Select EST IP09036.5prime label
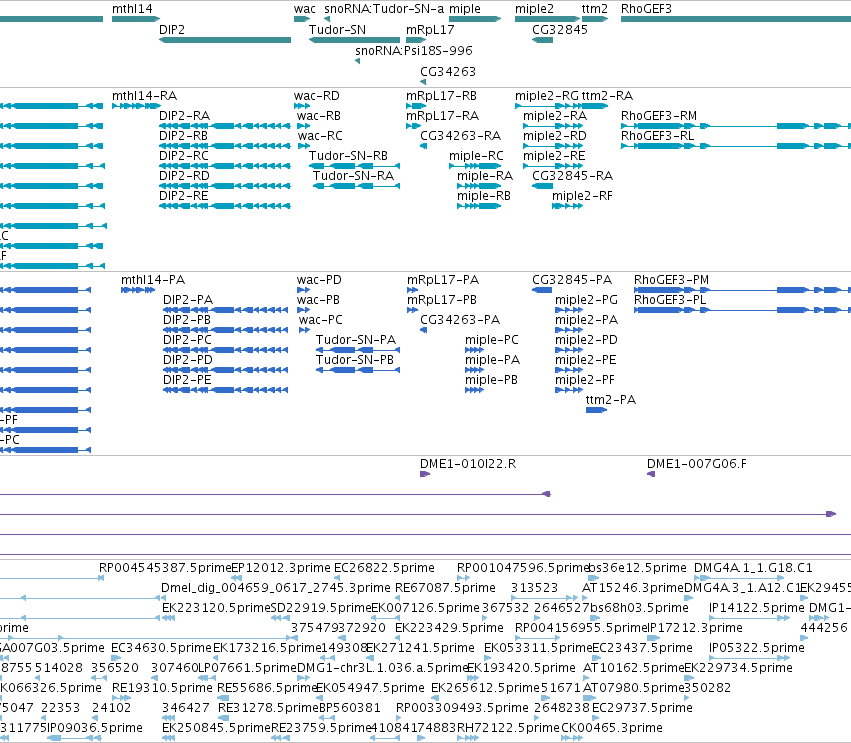 coord(94,728)
